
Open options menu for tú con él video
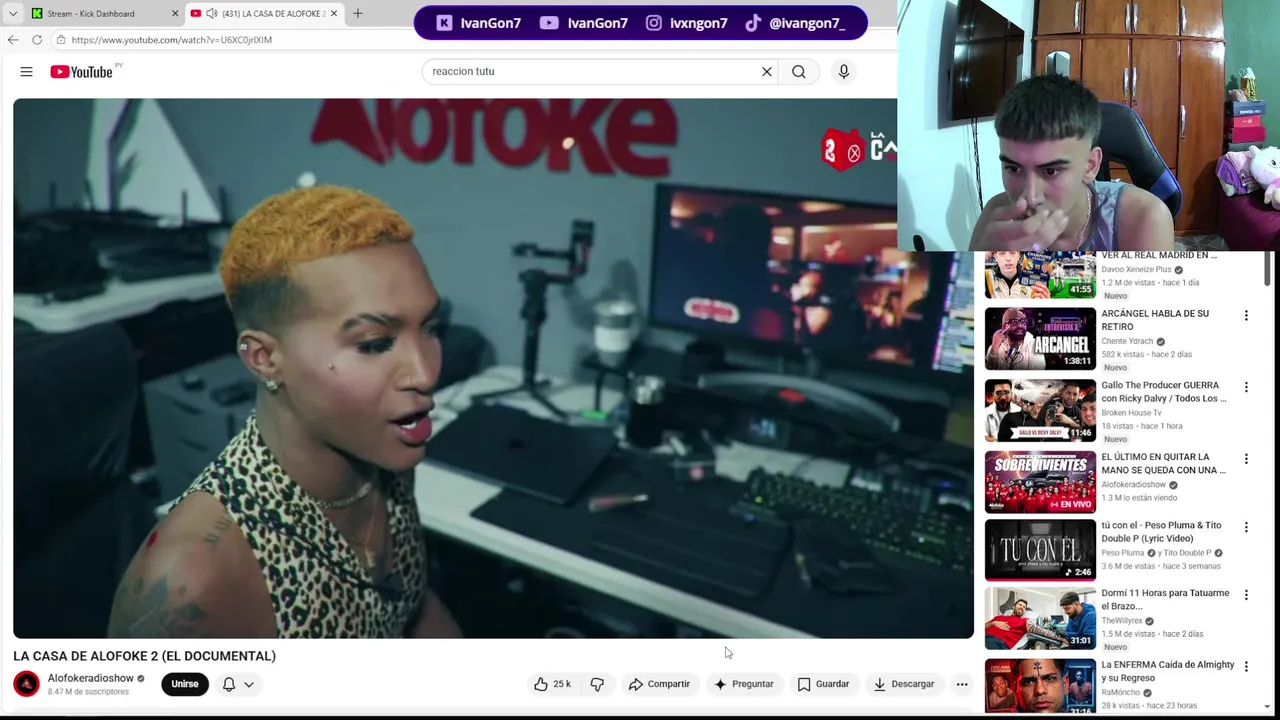1246,527
